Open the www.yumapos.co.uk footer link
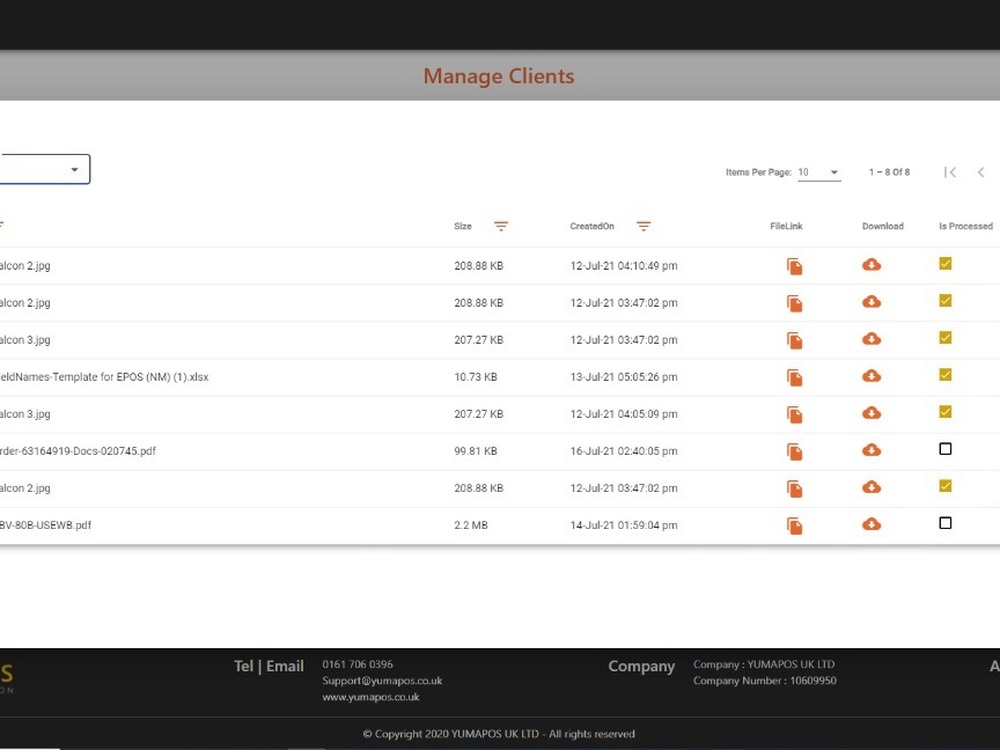Image resolution: width=1000 pixels, height=750 pixels. click(x=370, y=697)
